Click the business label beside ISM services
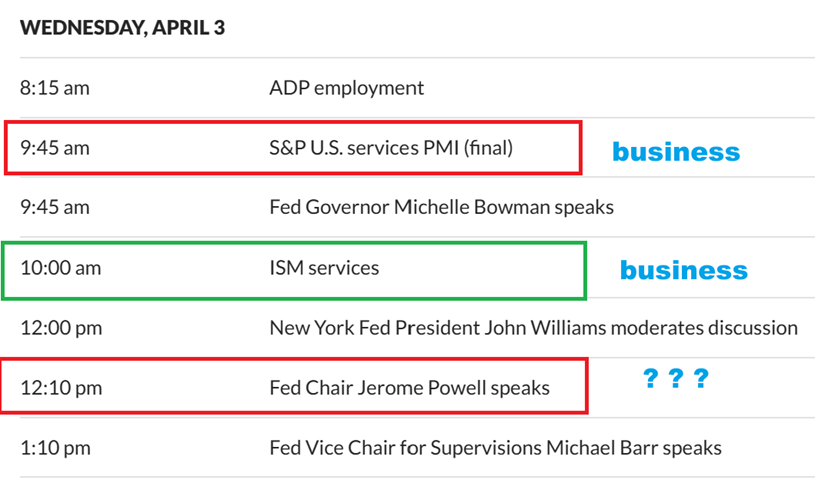Image resolution: width=815 pixels, height=480 pixels. tap(683, 270)
